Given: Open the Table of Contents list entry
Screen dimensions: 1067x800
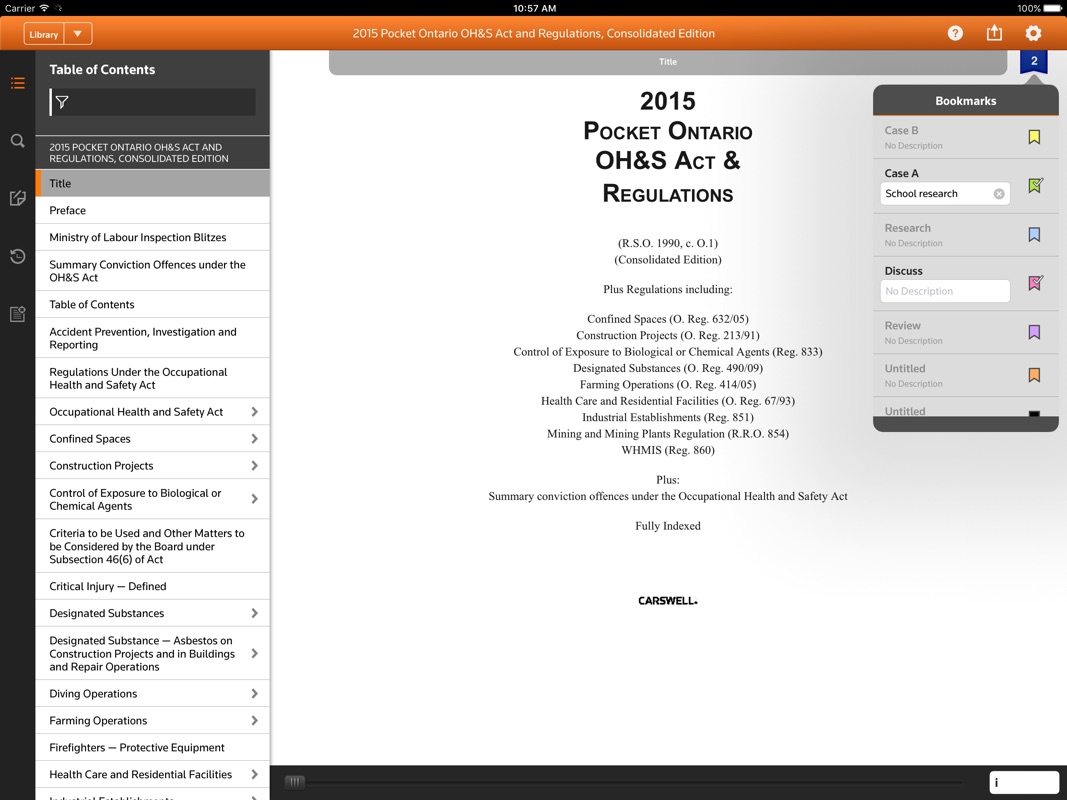Looking at the screenshot, I should (152, 304).
